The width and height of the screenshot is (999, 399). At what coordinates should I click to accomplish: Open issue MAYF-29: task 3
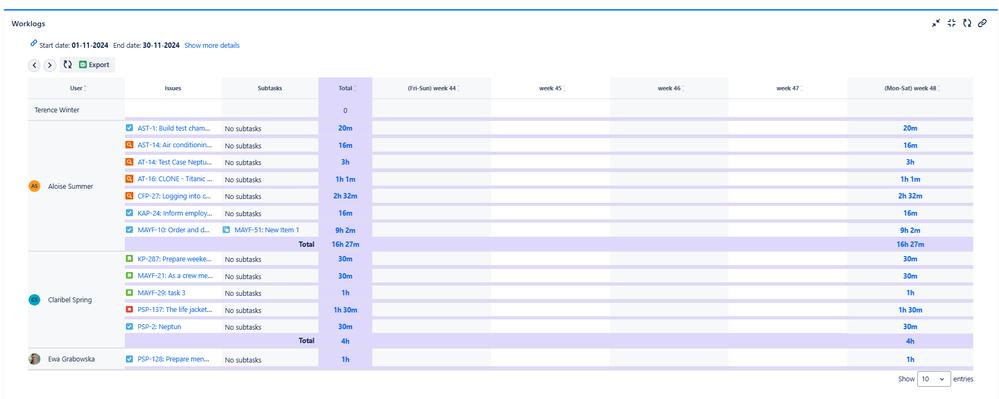coord(161,293)
